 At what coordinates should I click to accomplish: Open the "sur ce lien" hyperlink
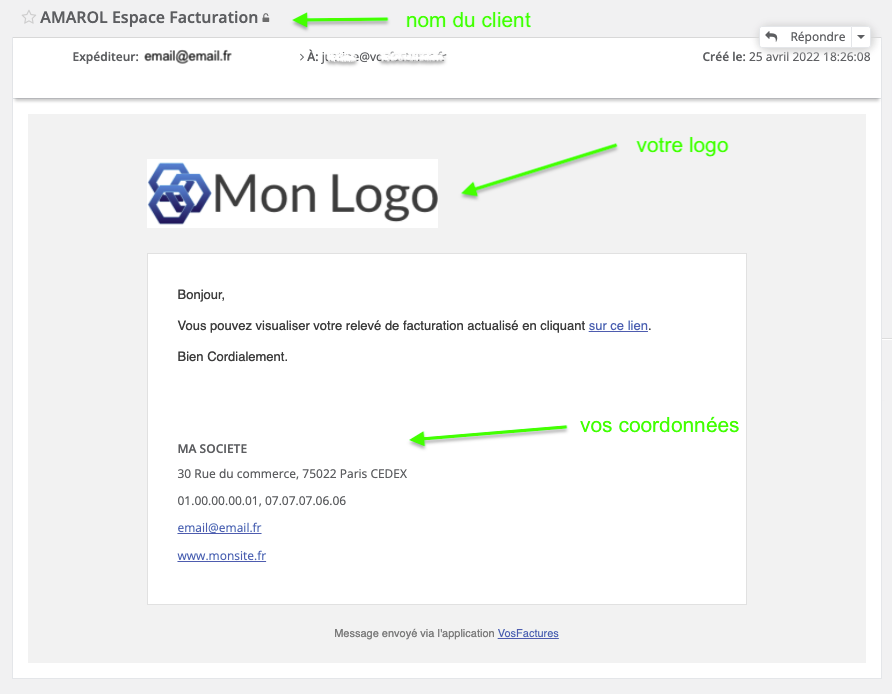click(617, 325)
